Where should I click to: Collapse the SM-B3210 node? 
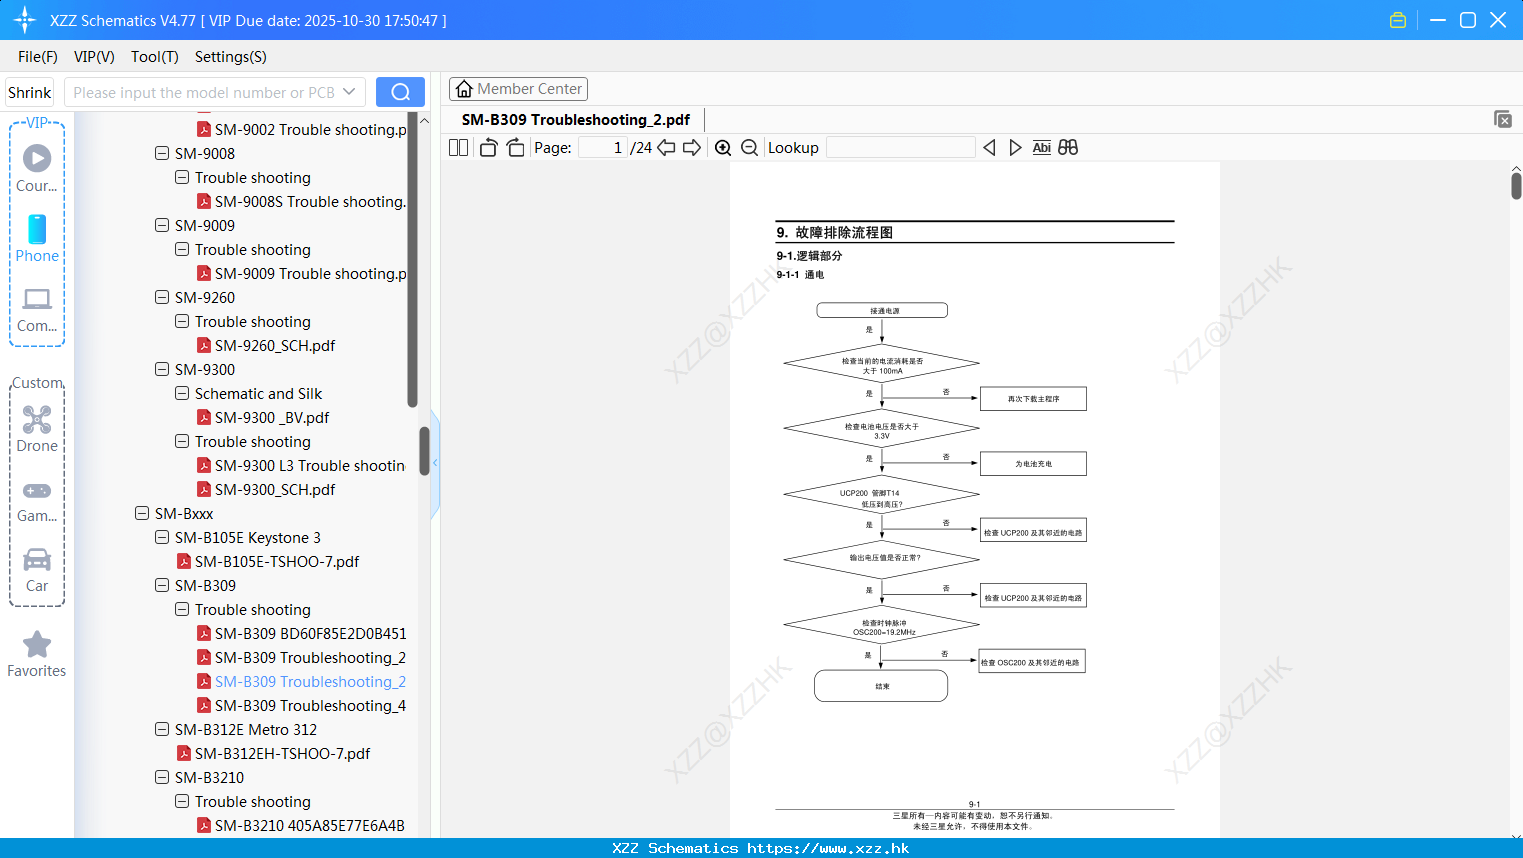coord(162,777)
